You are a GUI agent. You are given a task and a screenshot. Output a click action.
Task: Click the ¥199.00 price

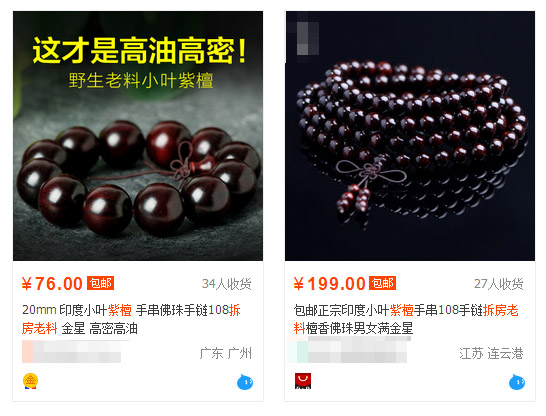click(329, 284)
